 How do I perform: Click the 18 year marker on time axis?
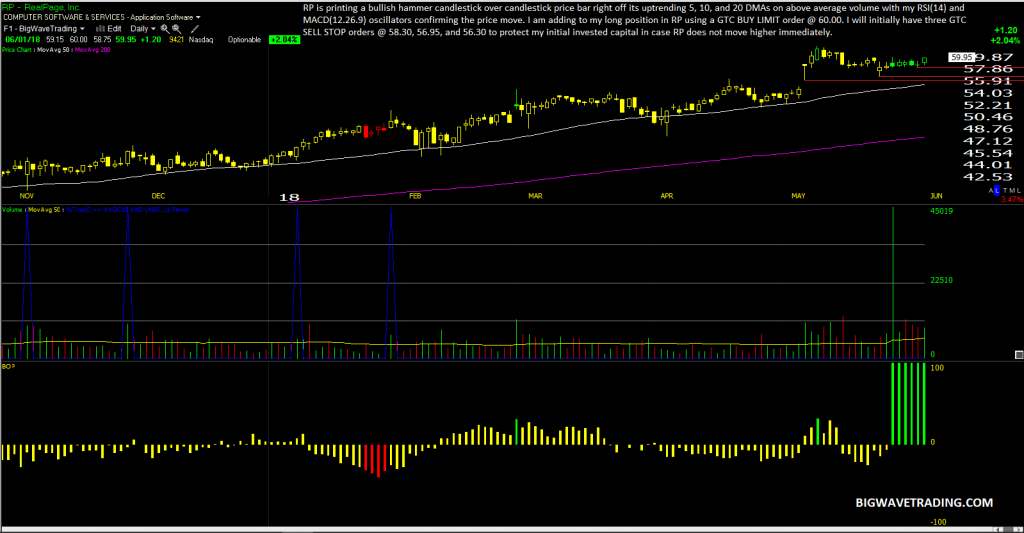[x=289, y=197]
